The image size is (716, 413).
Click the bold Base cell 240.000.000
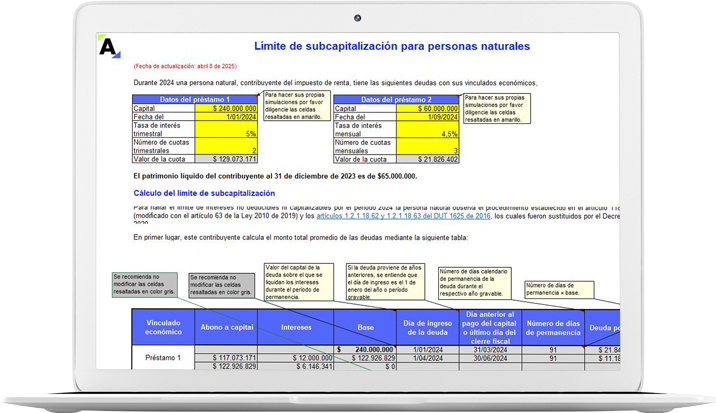tap(365, 349)
